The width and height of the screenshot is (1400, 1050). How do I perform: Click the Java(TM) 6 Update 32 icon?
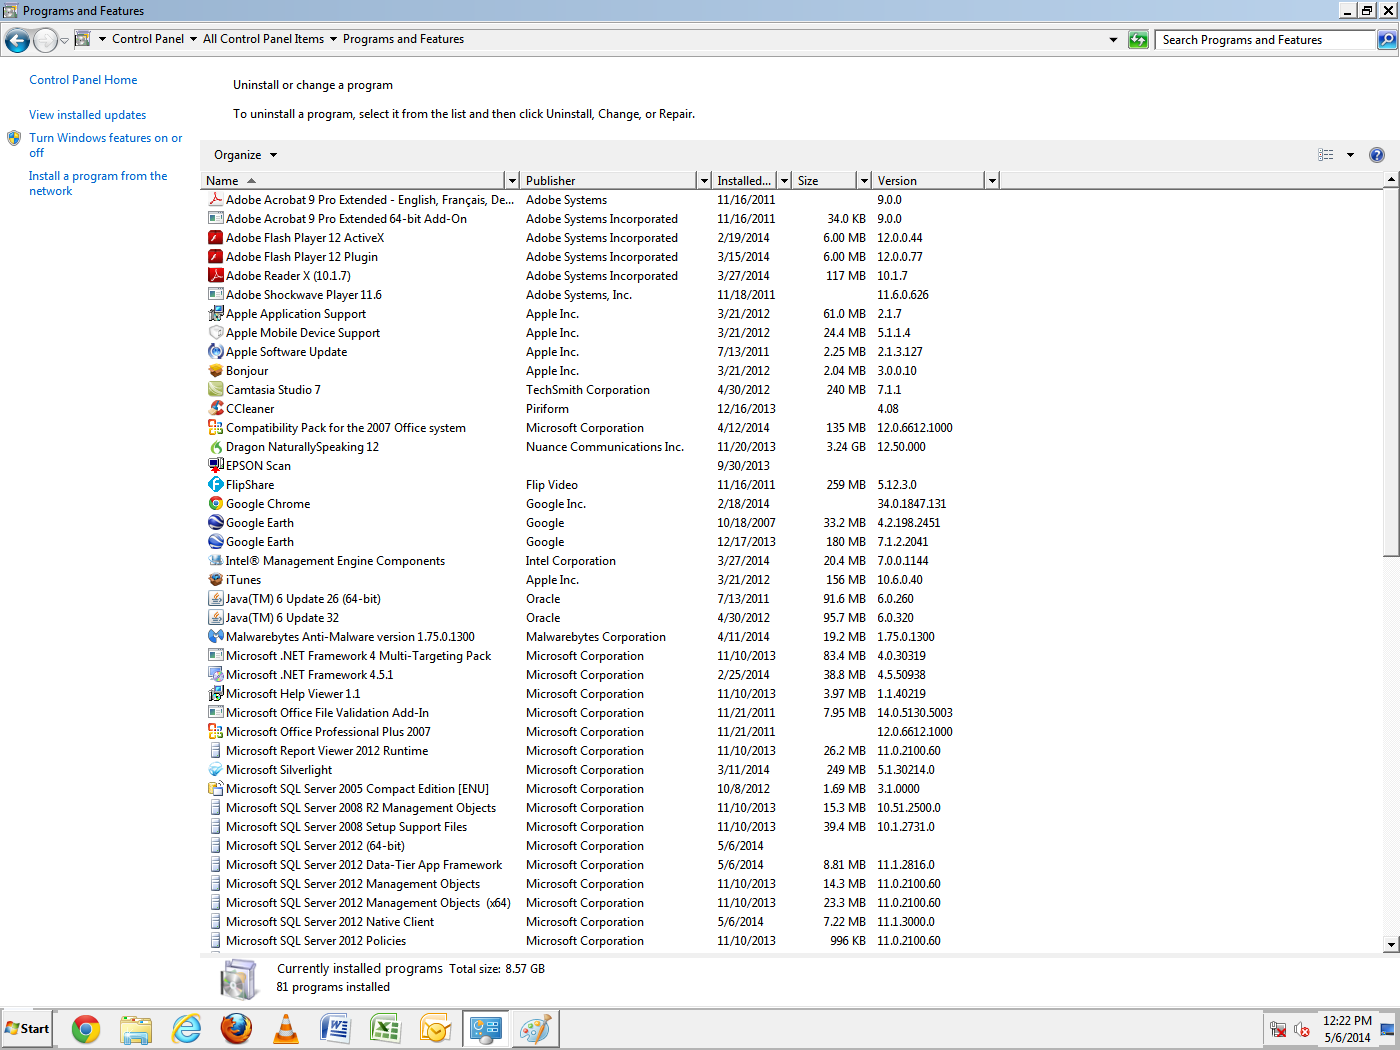[215, 618]
